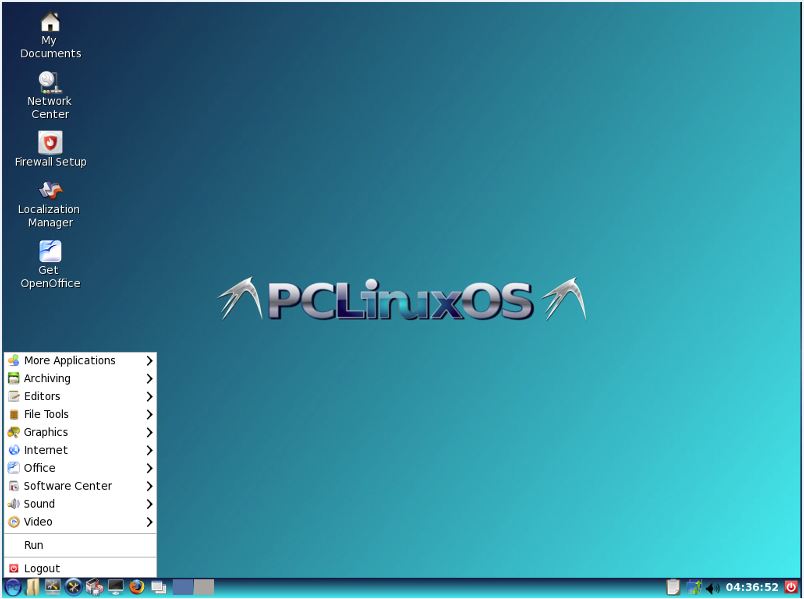804x599 pixels.
Task: Open the Localization Manager desktop icon
Action: [x=49, y=193]
